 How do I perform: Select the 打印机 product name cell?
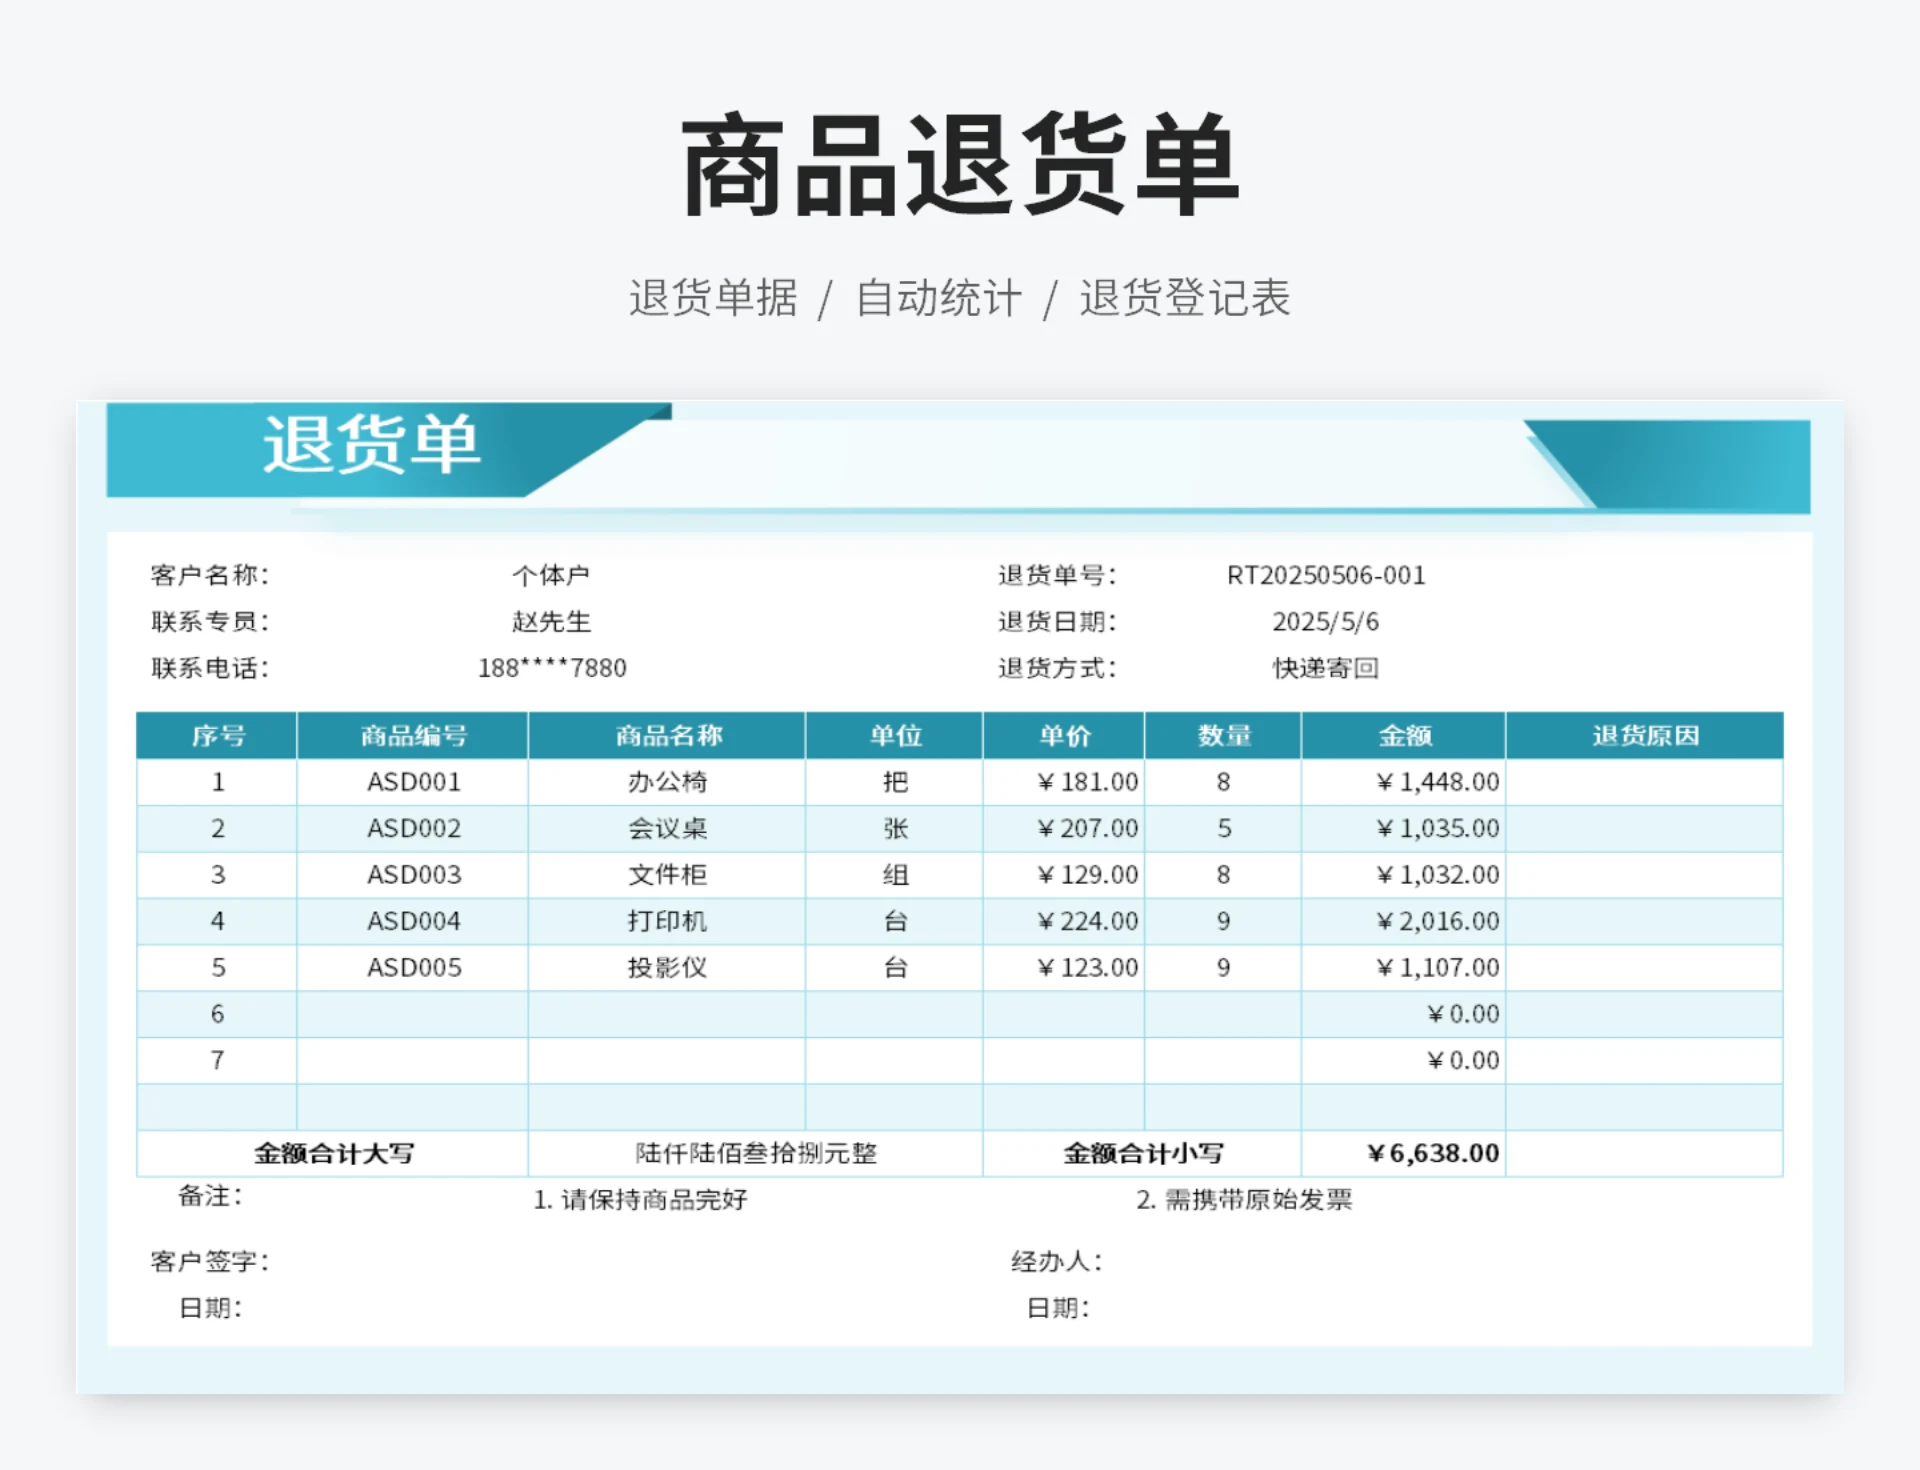pos(667,921)
